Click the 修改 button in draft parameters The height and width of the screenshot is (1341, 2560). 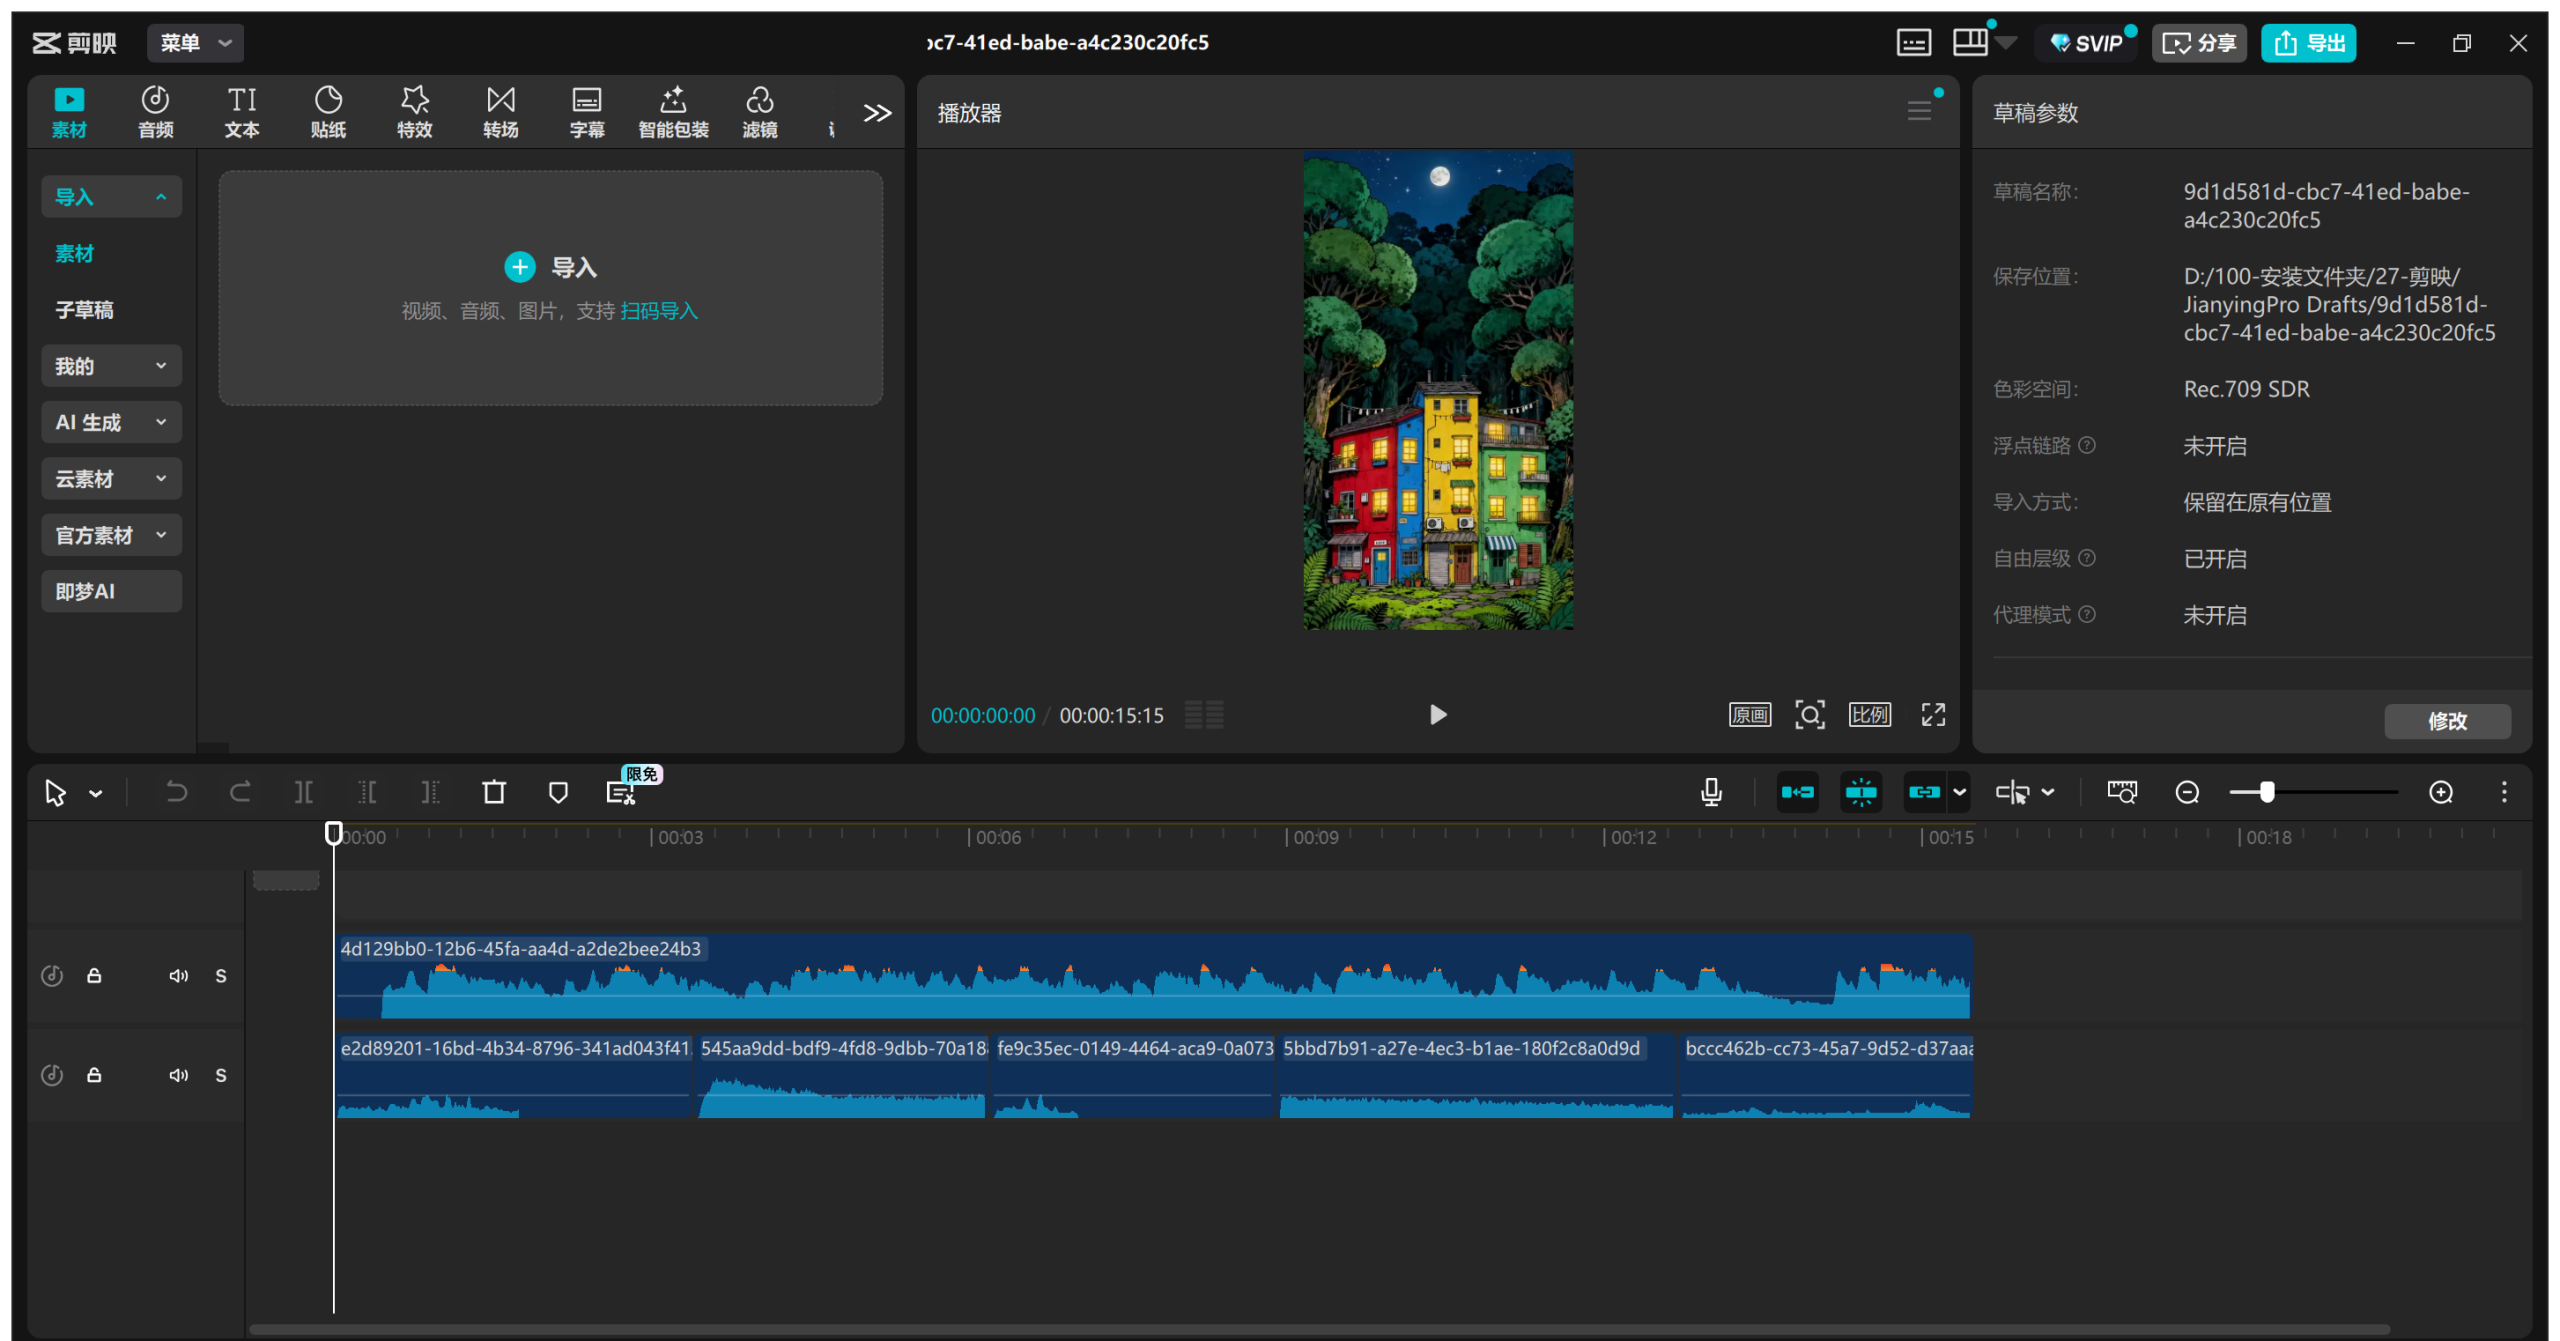click(x=2446, y=721)
